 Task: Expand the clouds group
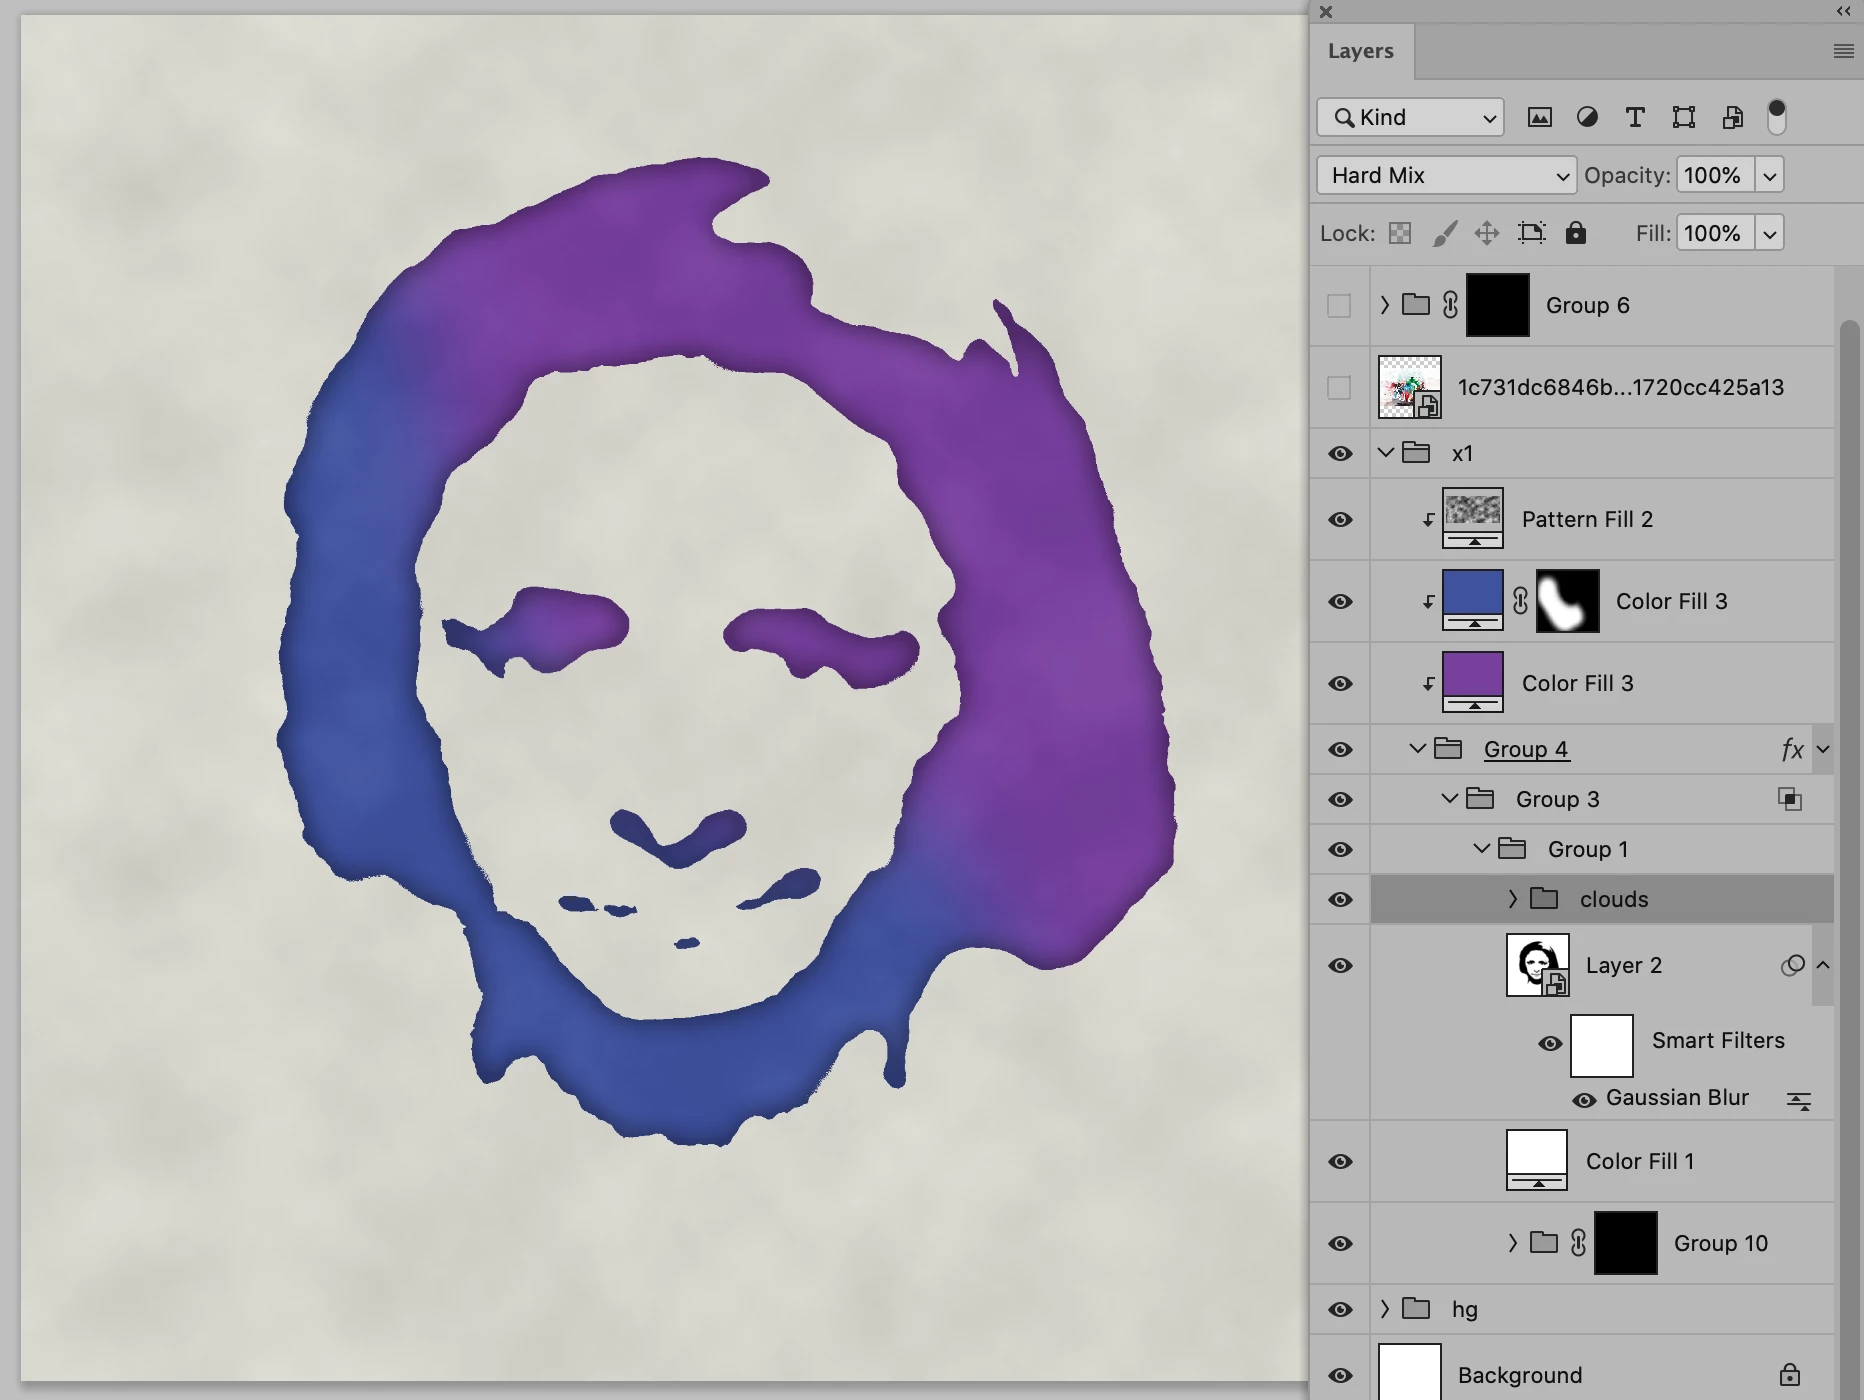[x=1513, y=899]
